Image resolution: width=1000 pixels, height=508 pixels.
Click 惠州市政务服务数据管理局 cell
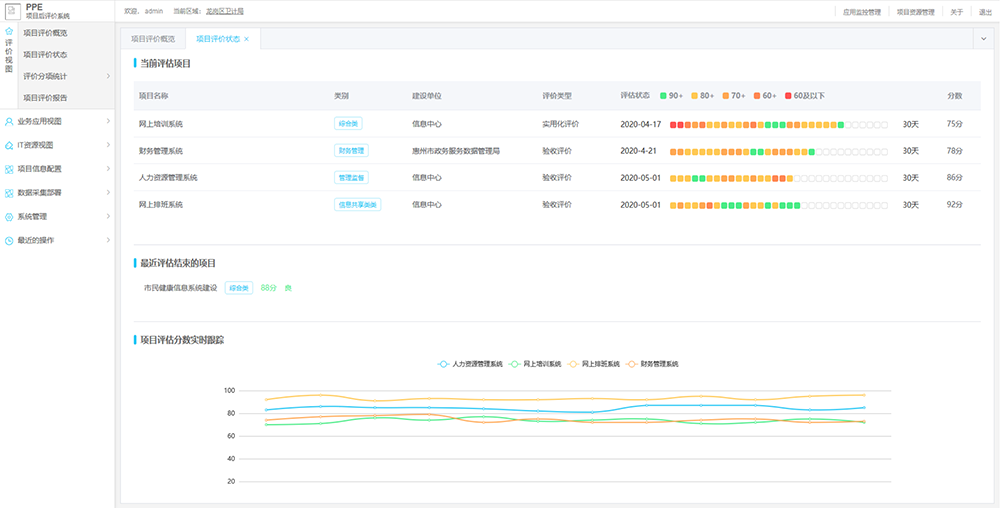click(x=455, y=151)
